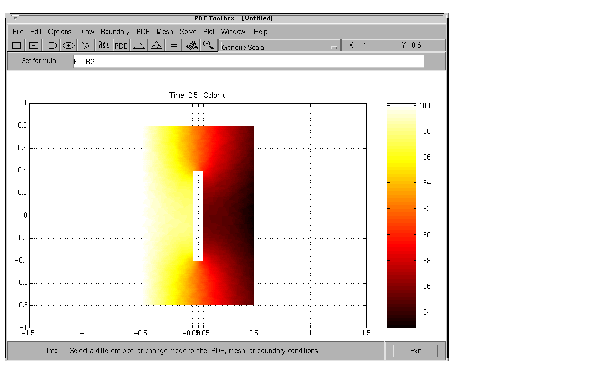Select the draw ellipse tool
Image resolution: width=603 pixels, height=365 pixels.
[51, 45]
